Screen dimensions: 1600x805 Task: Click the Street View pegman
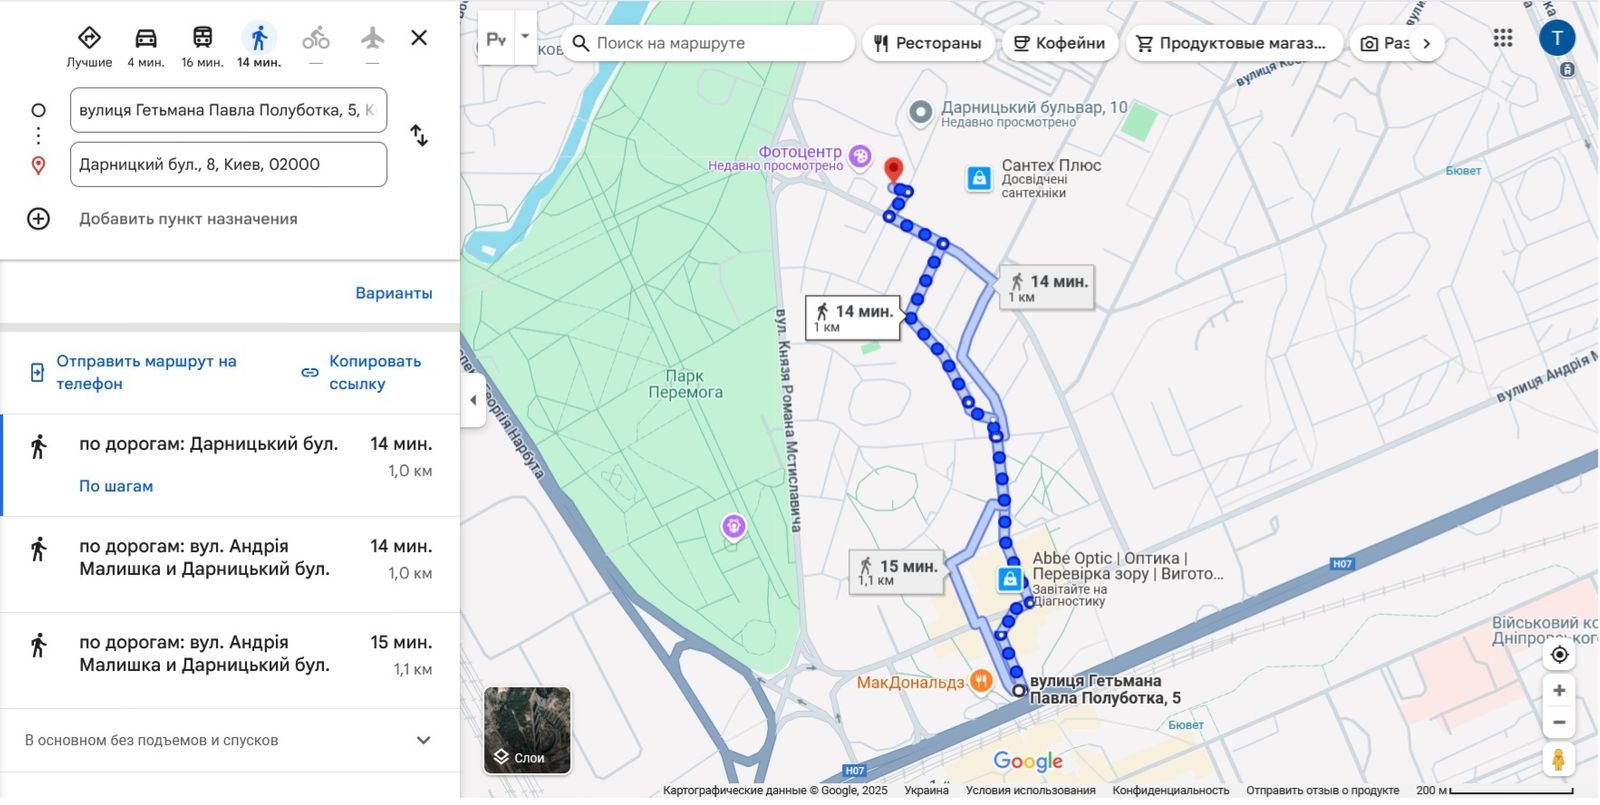tap(1558, 760)
